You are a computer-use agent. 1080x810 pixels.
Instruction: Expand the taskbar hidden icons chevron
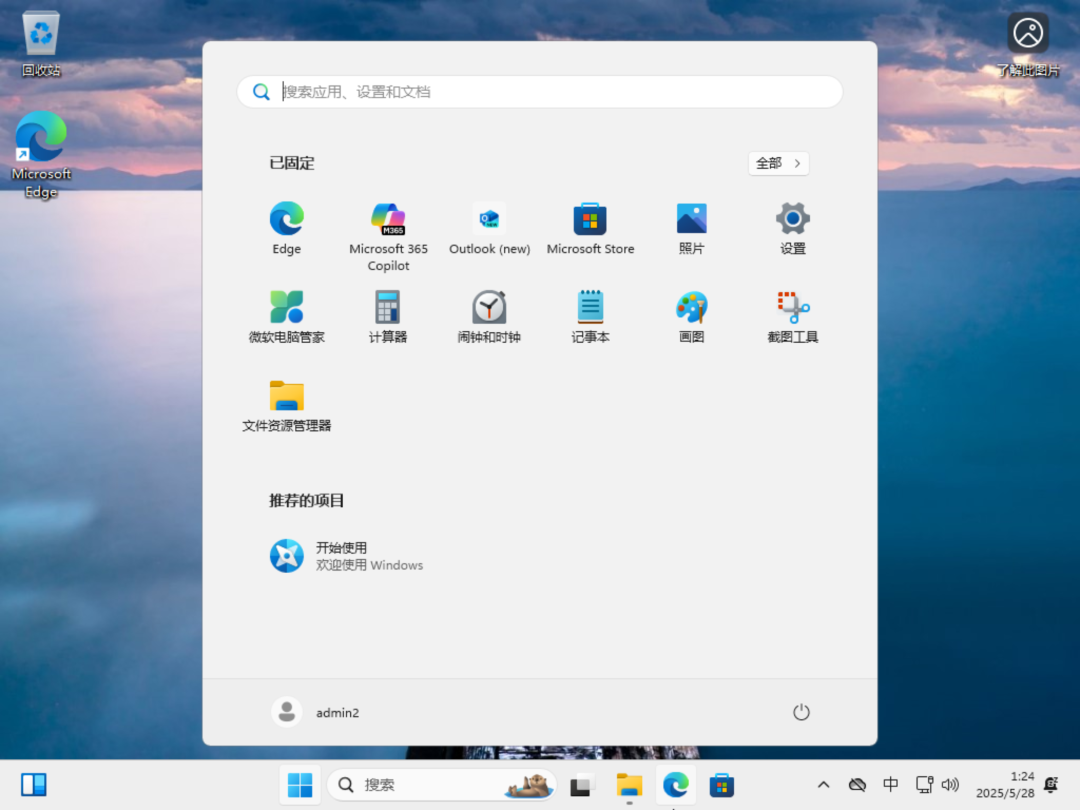(x=823, y=785)
